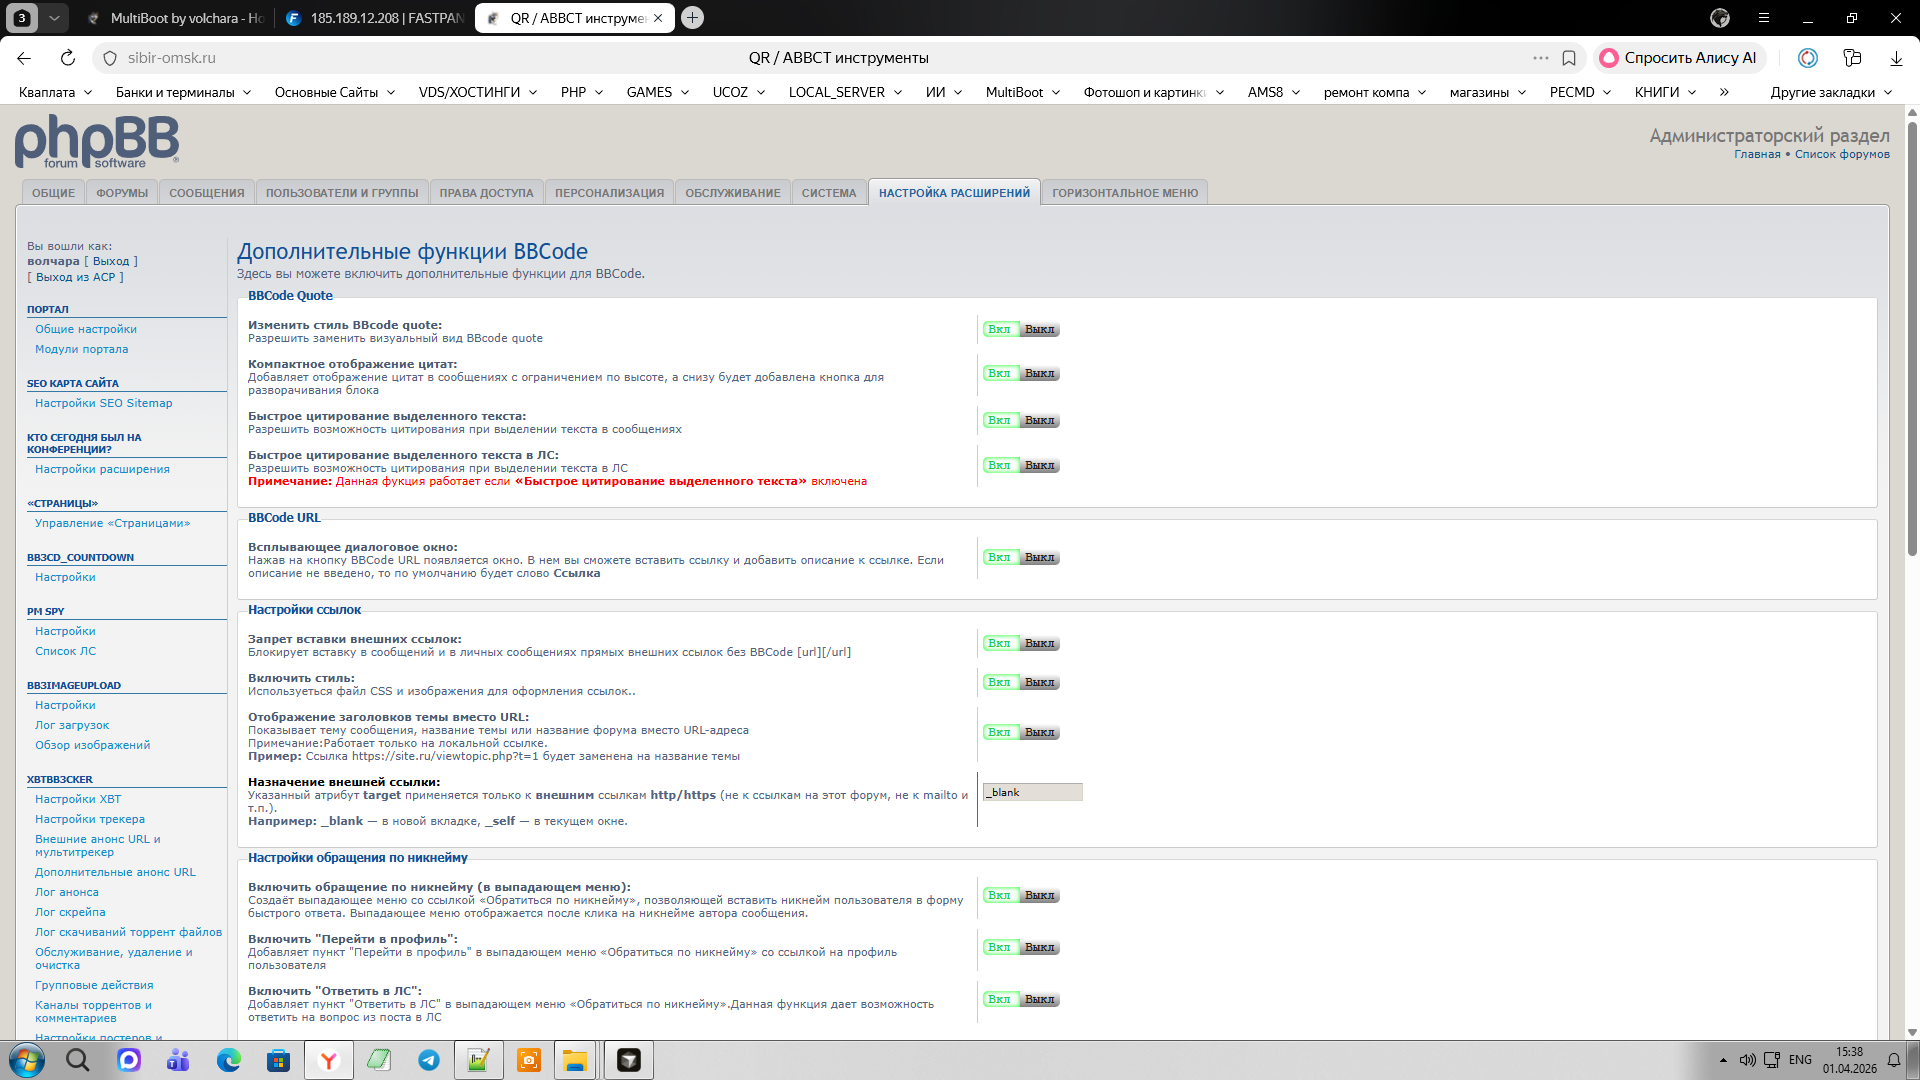Open Настройки SEO Sitemap link

tap(104, 403)
